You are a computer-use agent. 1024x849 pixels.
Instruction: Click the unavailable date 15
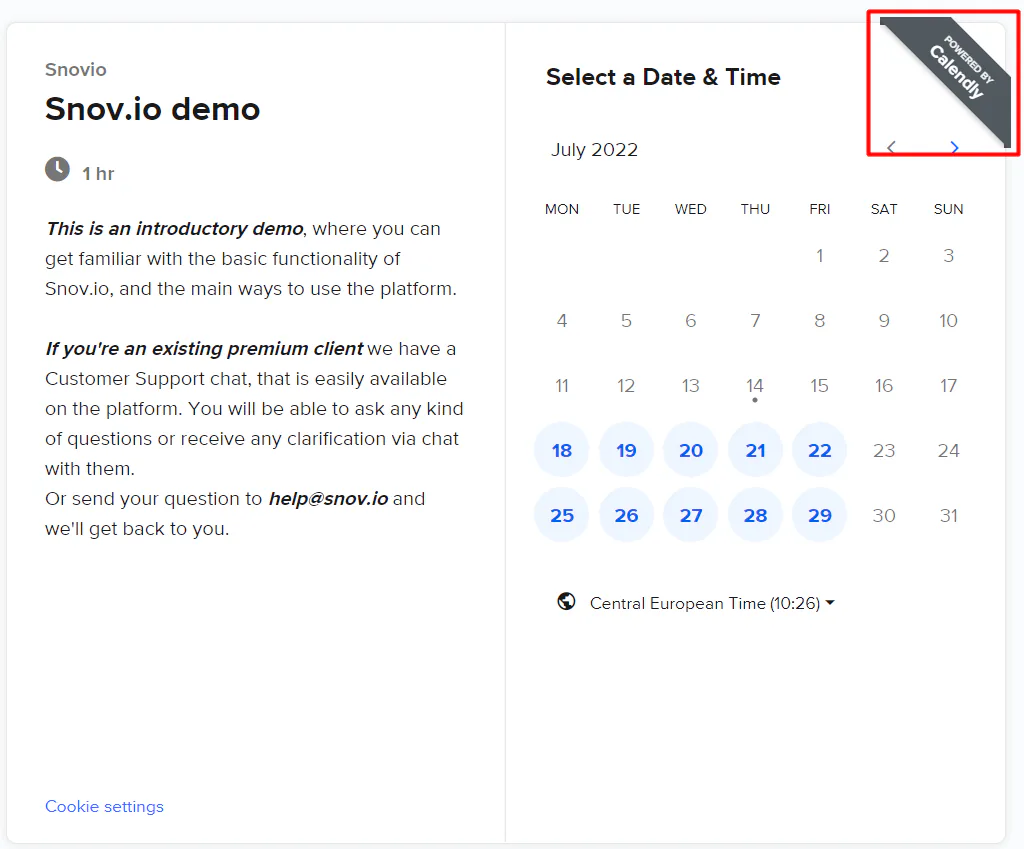pyautogui.click(x=820, y=385)
